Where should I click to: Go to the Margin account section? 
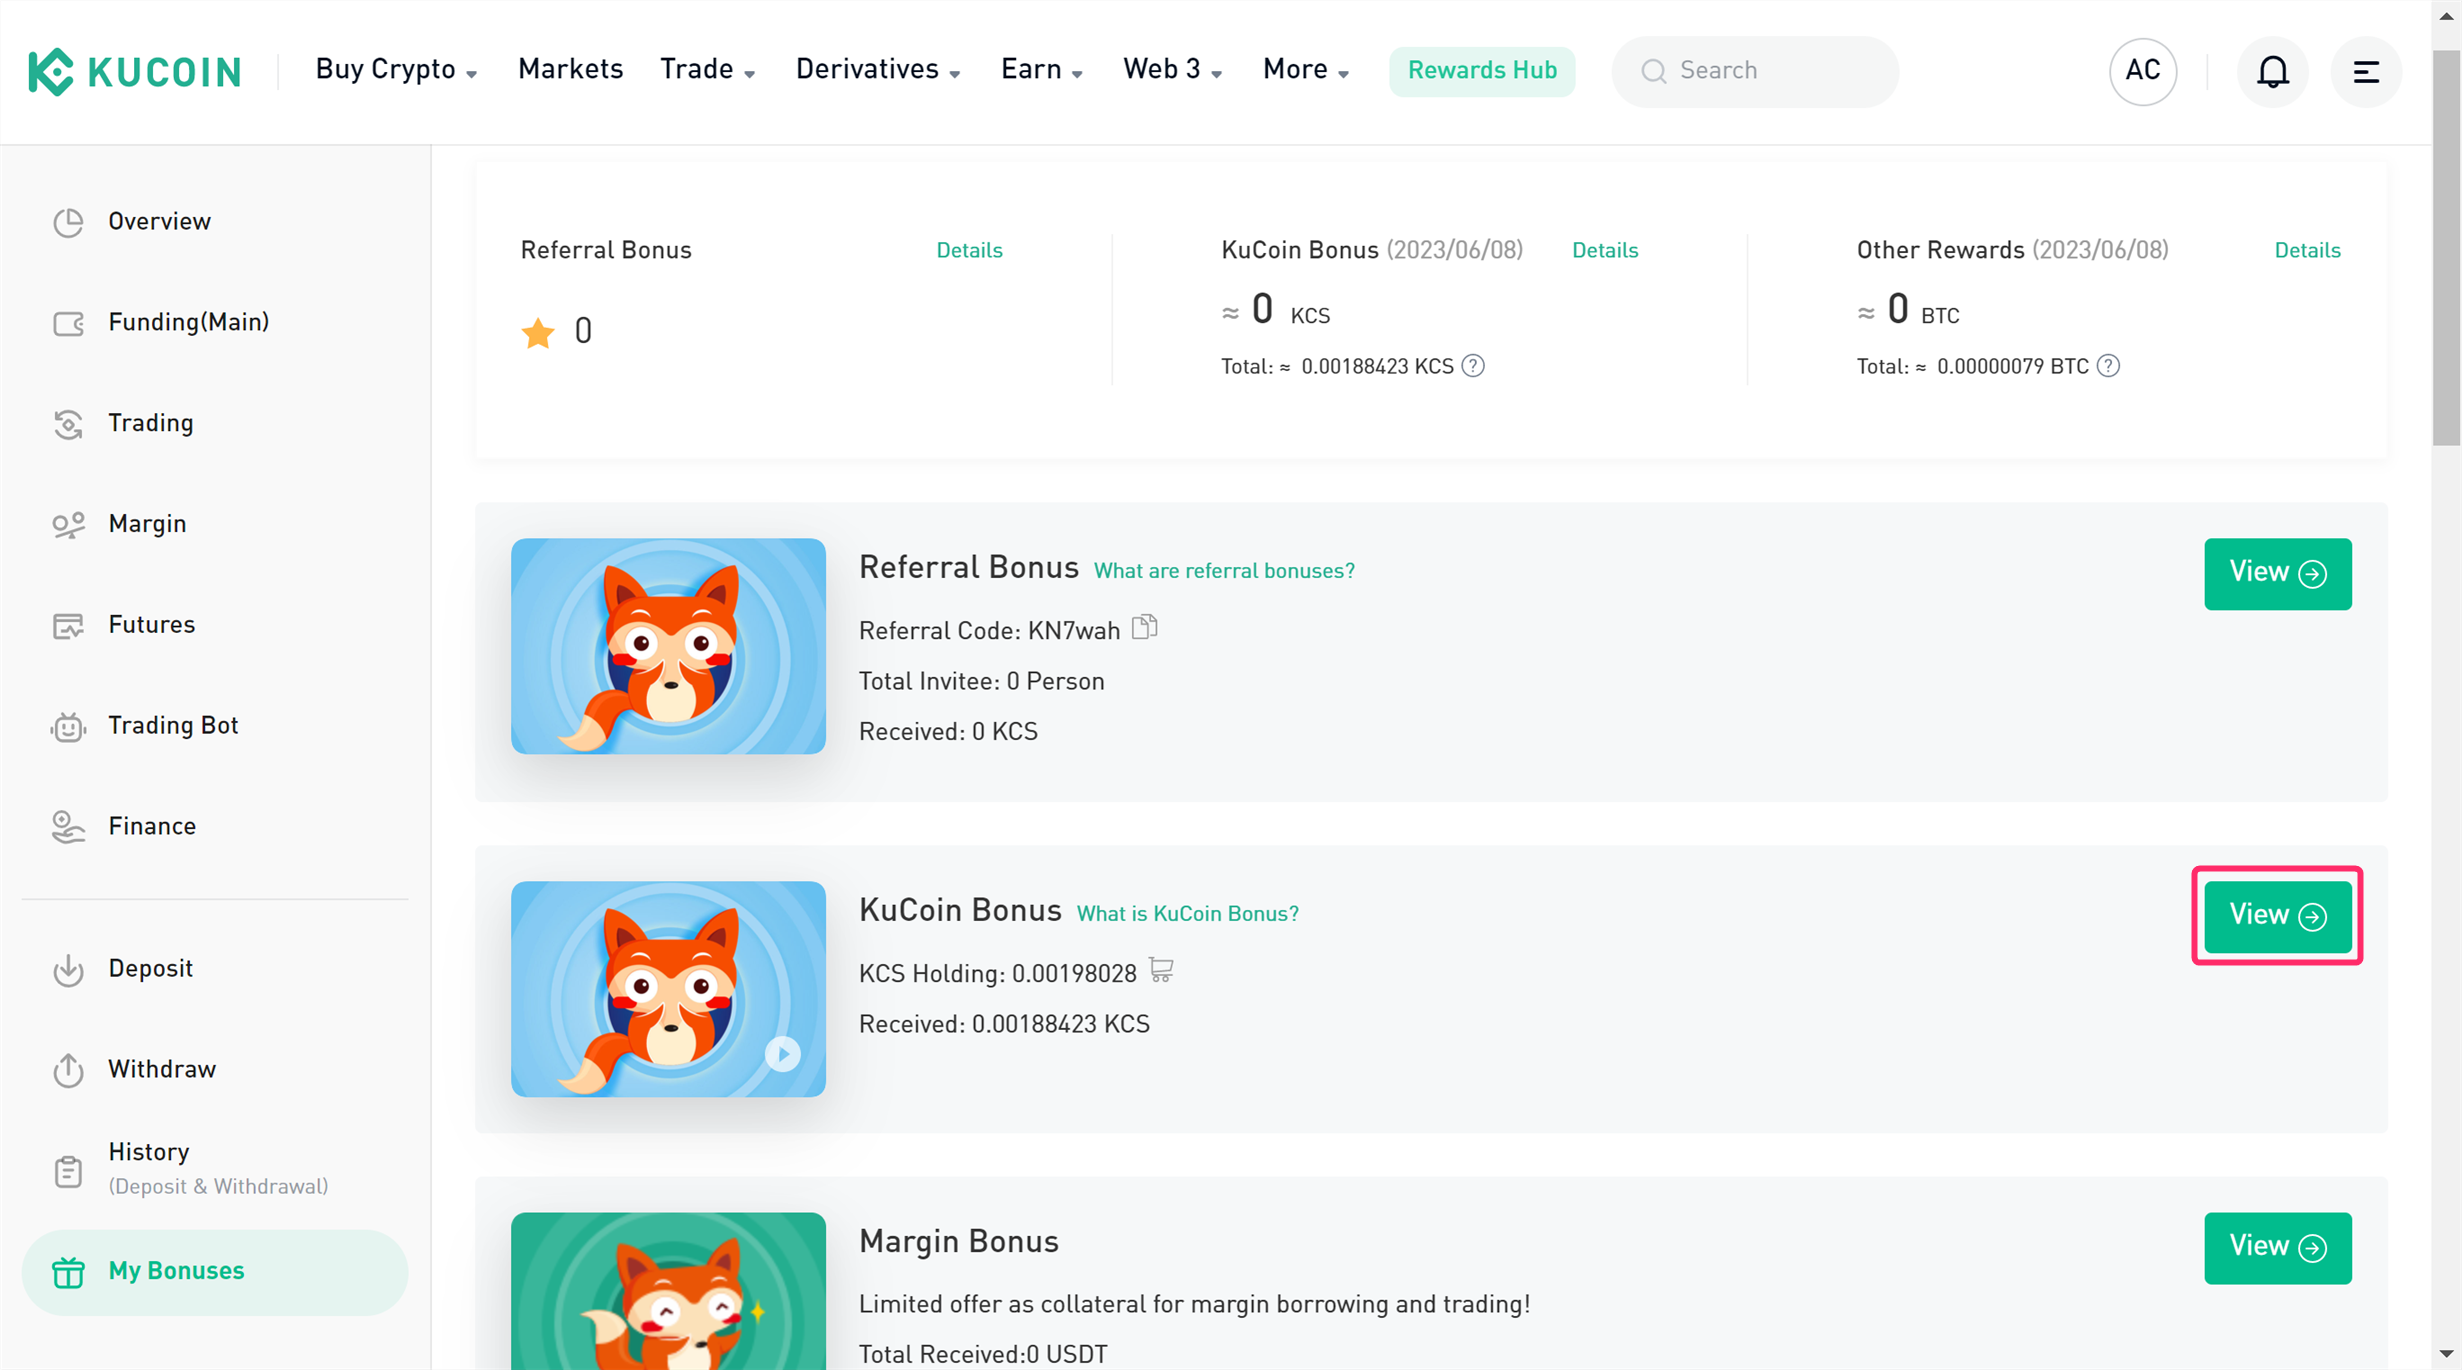(214, 525)
